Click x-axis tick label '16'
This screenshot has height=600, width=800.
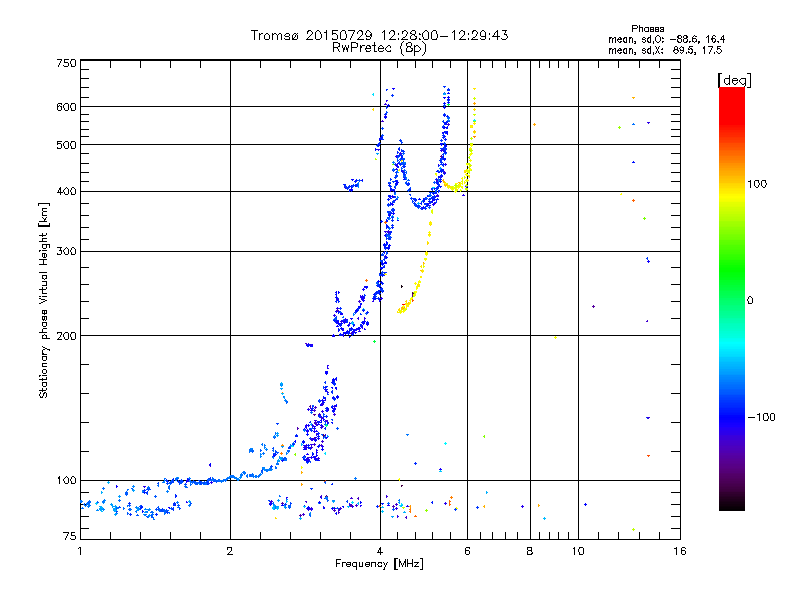coord(680,551)
